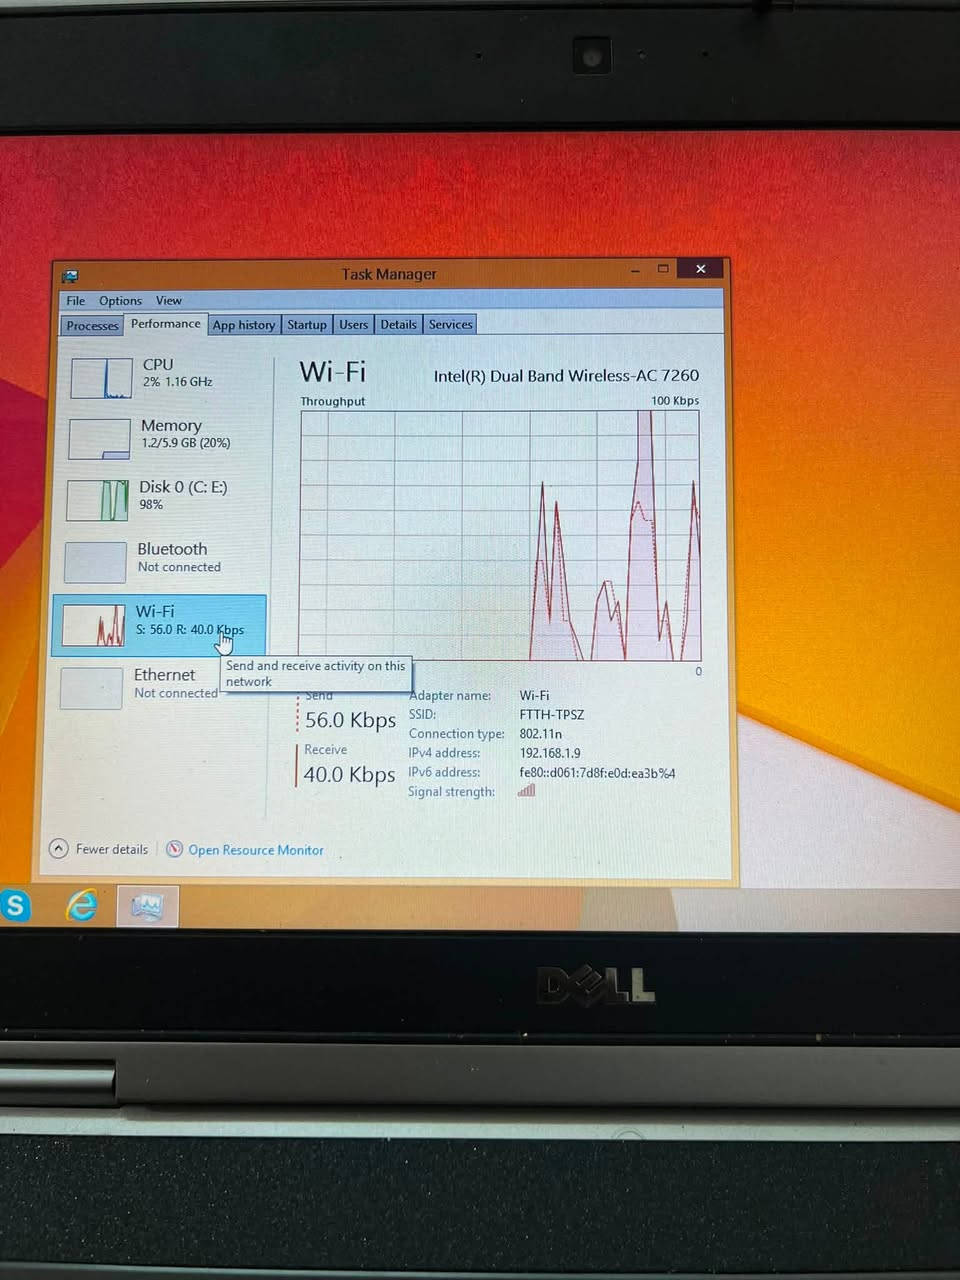Image resolution: width=960 pixels, height=1280 pixels.
Task: Click the Fewer details chevron icon
Action: (59, 849)
